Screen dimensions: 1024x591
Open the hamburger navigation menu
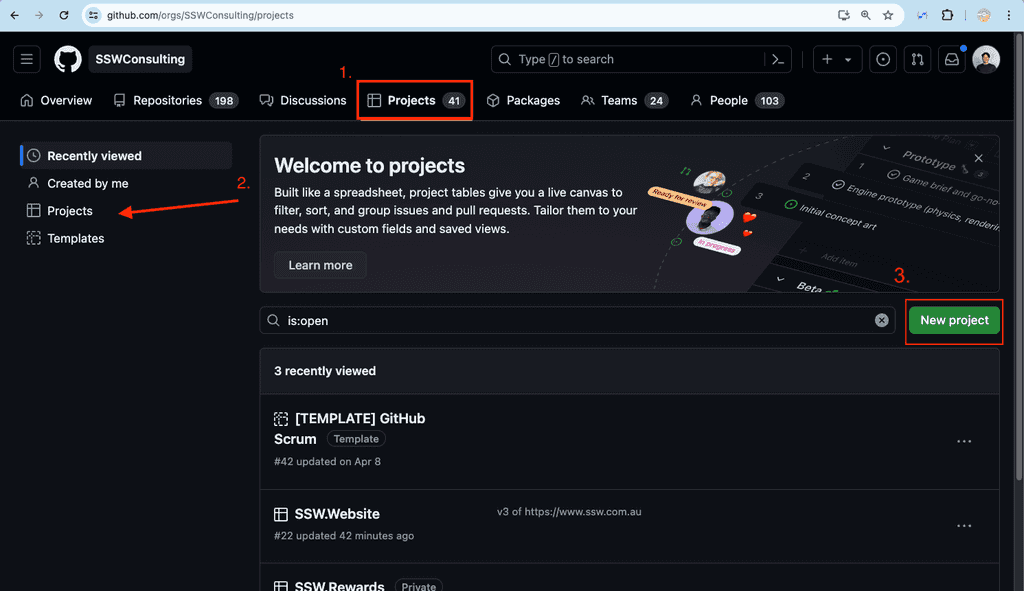point(26,59)
